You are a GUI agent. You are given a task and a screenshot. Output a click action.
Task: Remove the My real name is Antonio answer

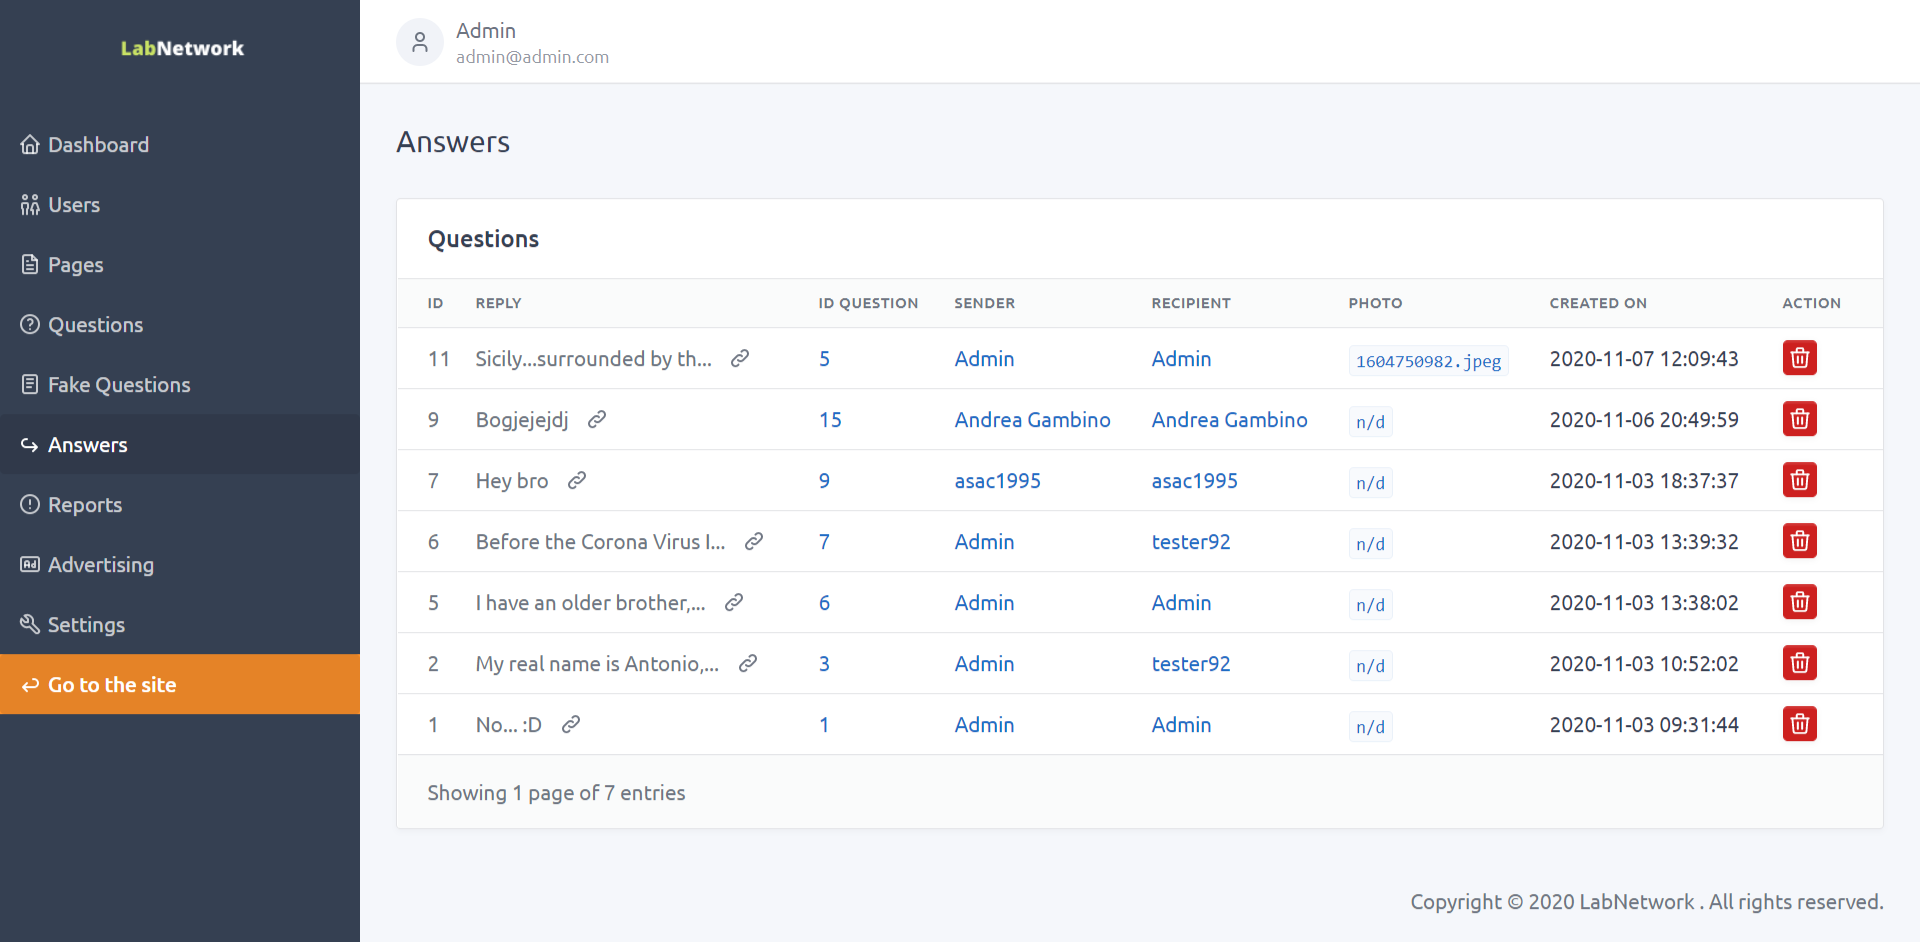click(x=1799, y=663)
